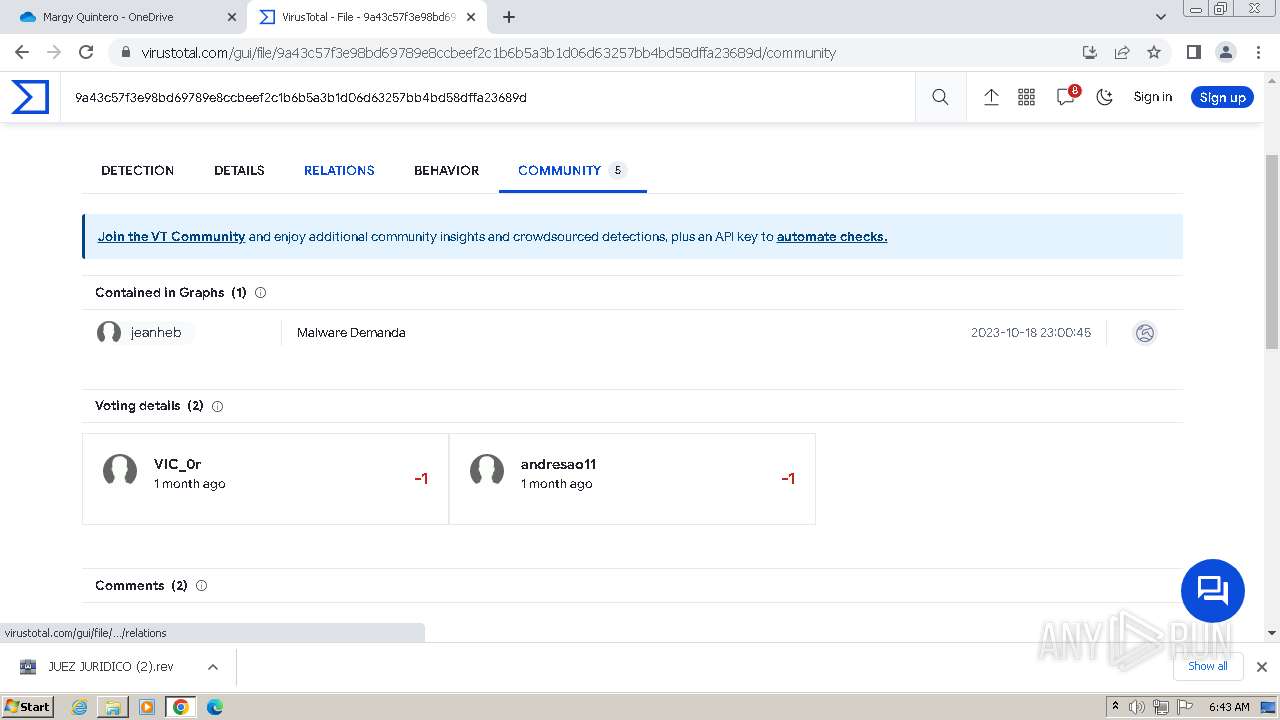Screen dimensions: 1280x720
Task: Click Show all downloads button
Action: tap(1207, 666)
